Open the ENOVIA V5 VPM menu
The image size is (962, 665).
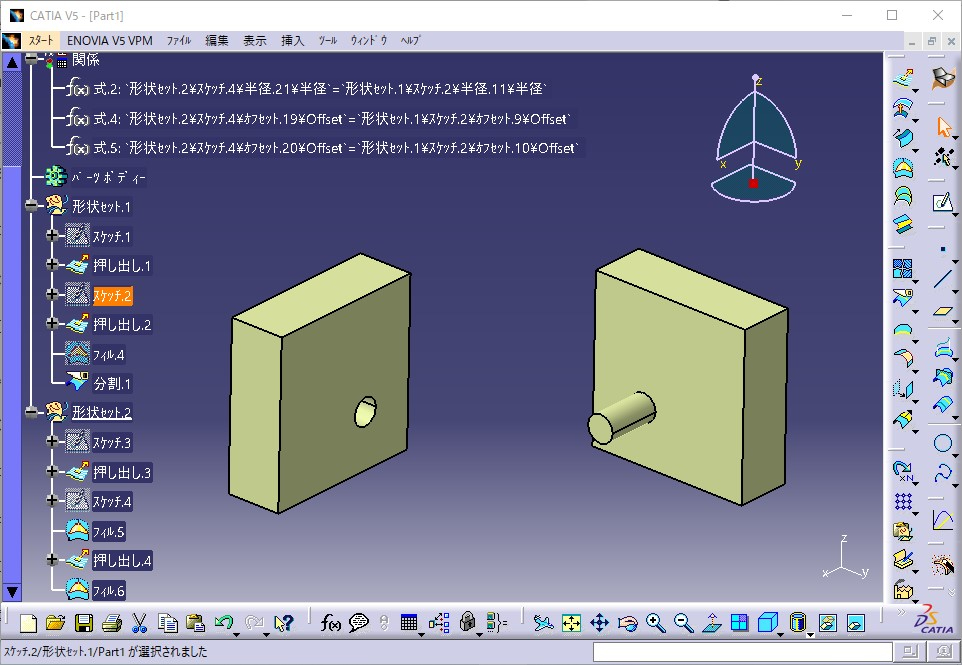[x=109, y=41]
